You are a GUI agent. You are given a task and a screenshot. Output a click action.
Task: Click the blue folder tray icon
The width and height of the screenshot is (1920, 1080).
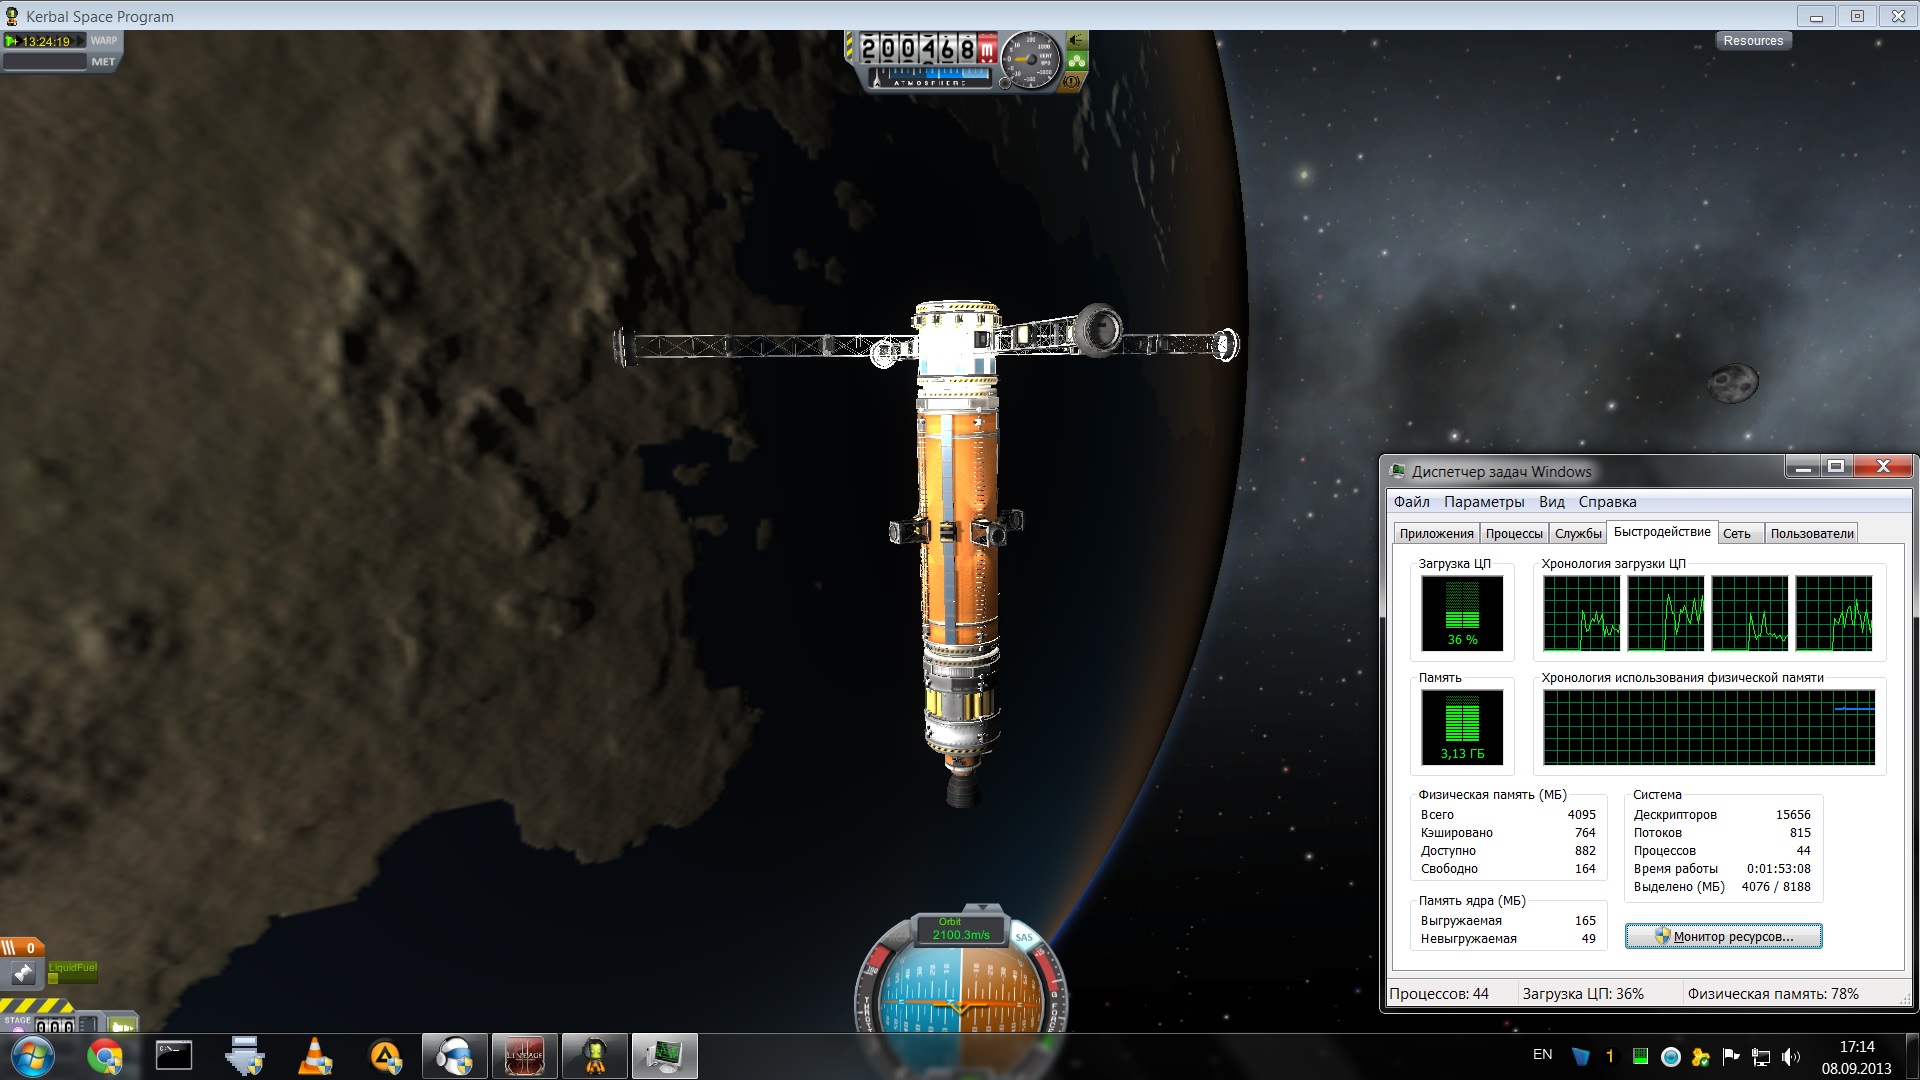click(x=1581, y=1056)
